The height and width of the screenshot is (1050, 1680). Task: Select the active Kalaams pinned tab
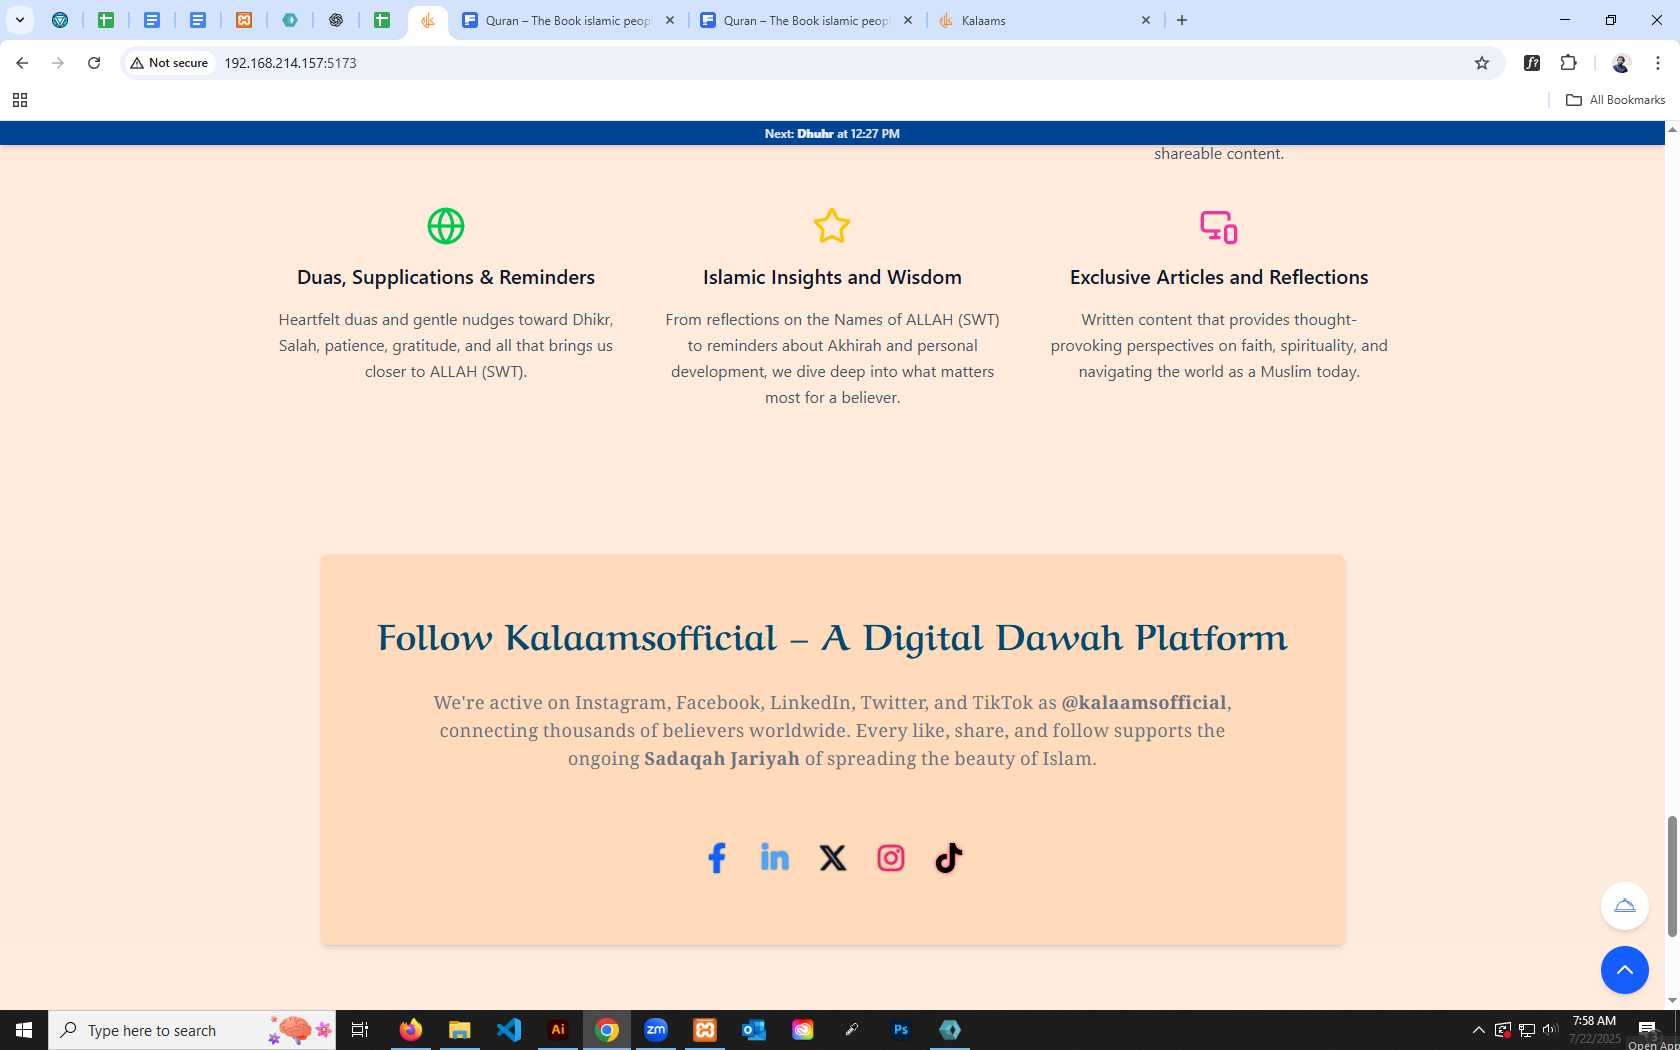click(427, 20)
